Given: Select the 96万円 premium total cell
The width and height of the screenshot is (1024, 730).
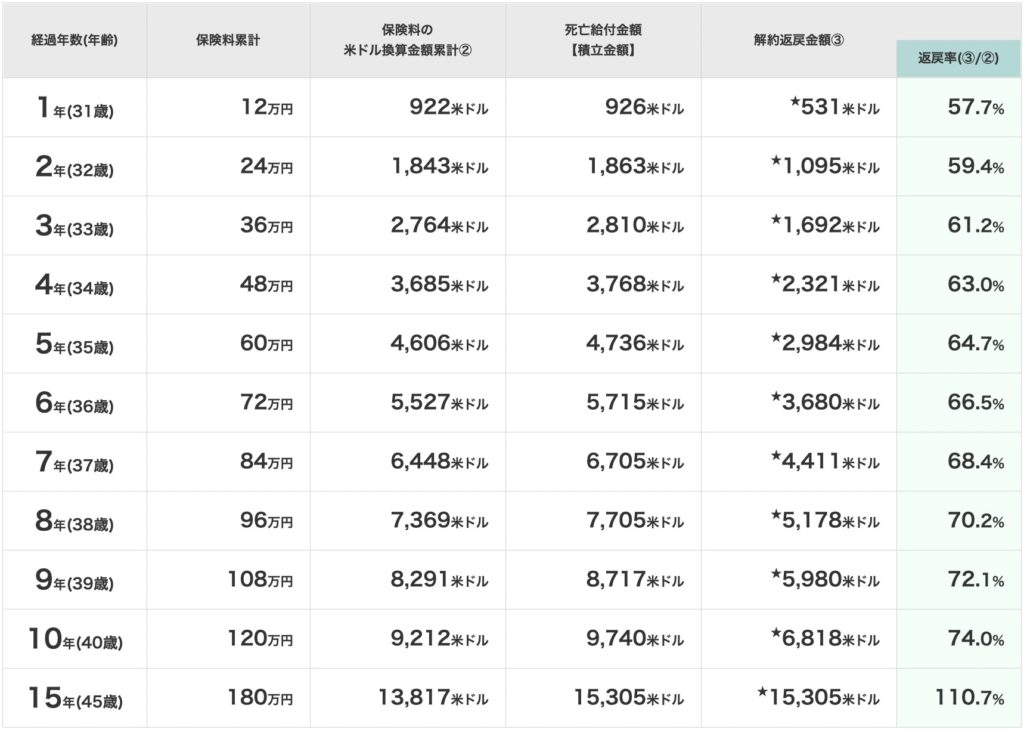Looking at the screenshot, I should (266, 521).
